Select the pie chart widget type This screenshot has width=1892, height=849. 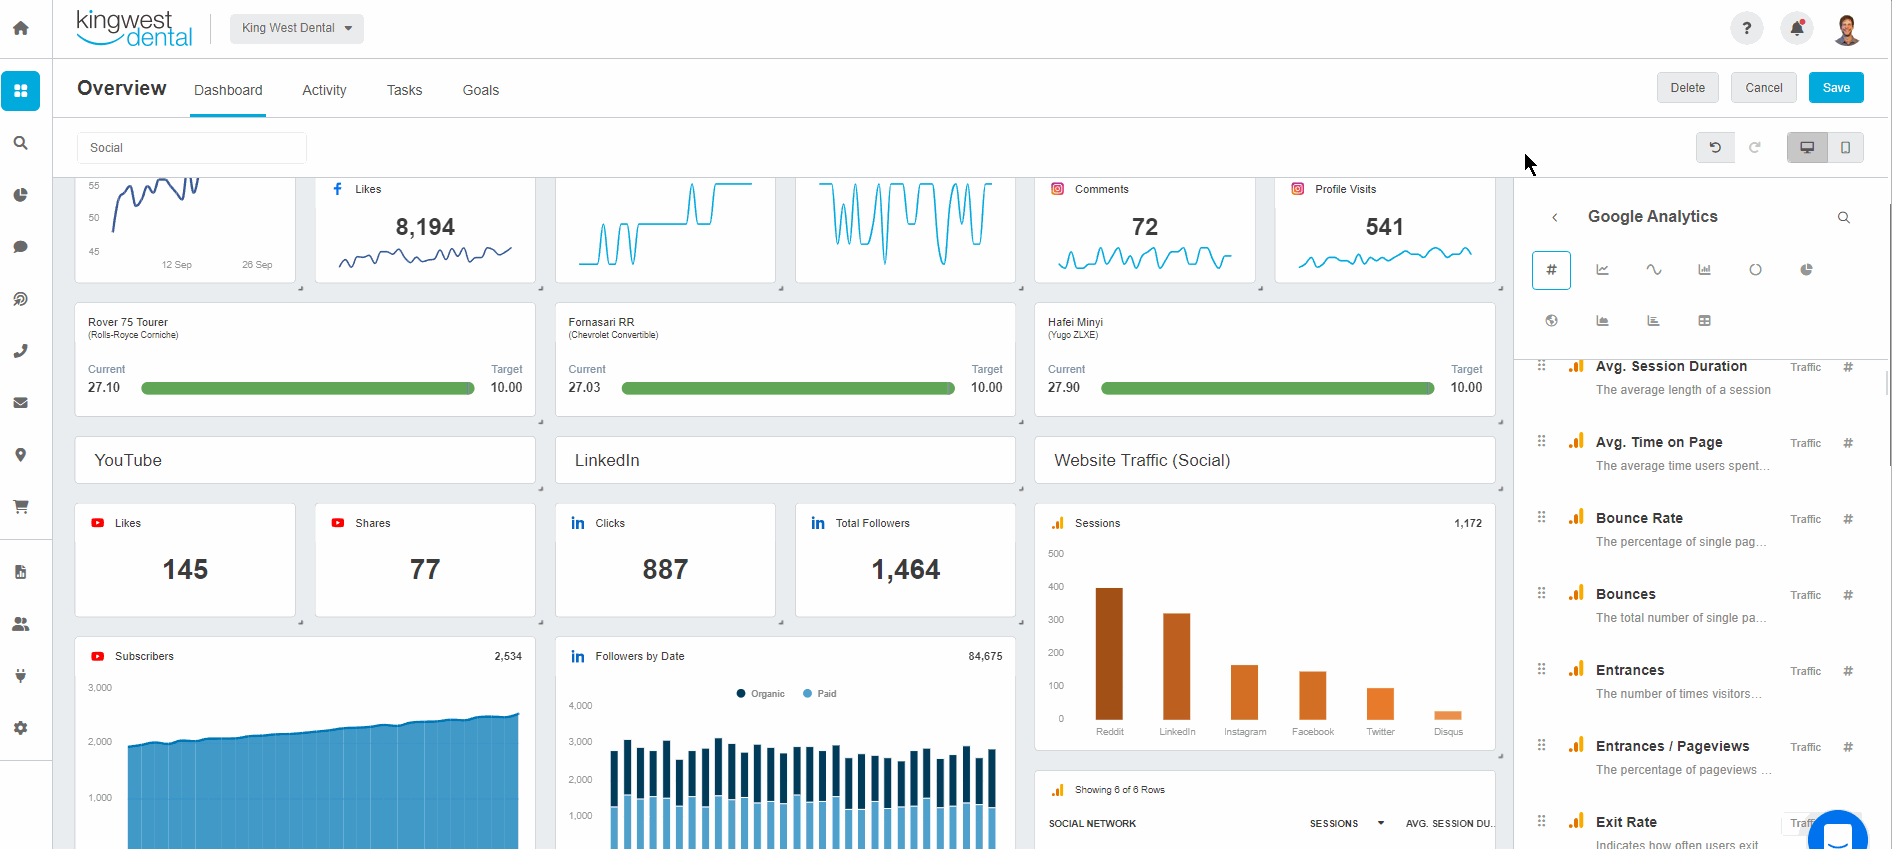(x=1806, y=270)
